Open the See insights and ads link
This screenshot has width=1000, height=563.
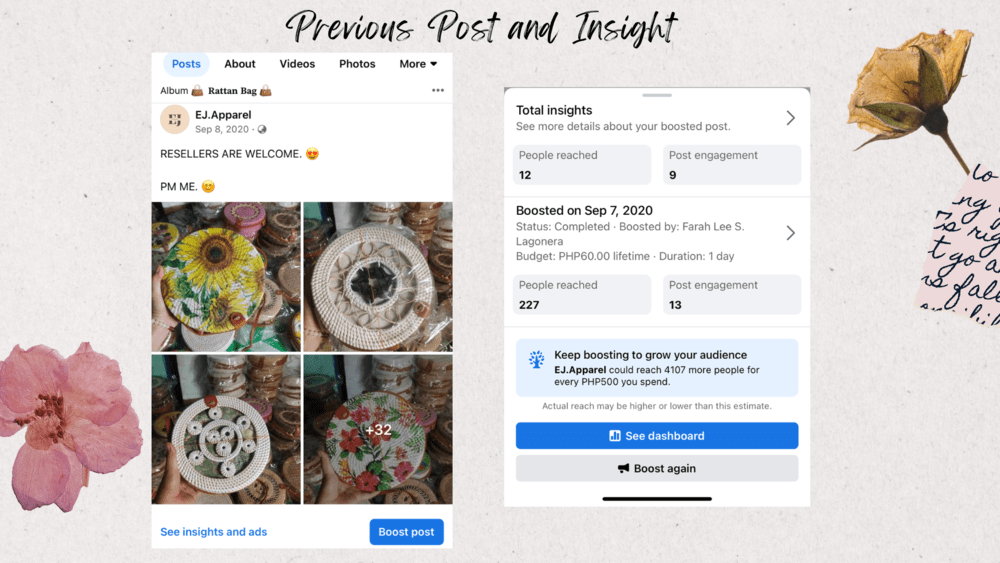click(x=214, y=532)
